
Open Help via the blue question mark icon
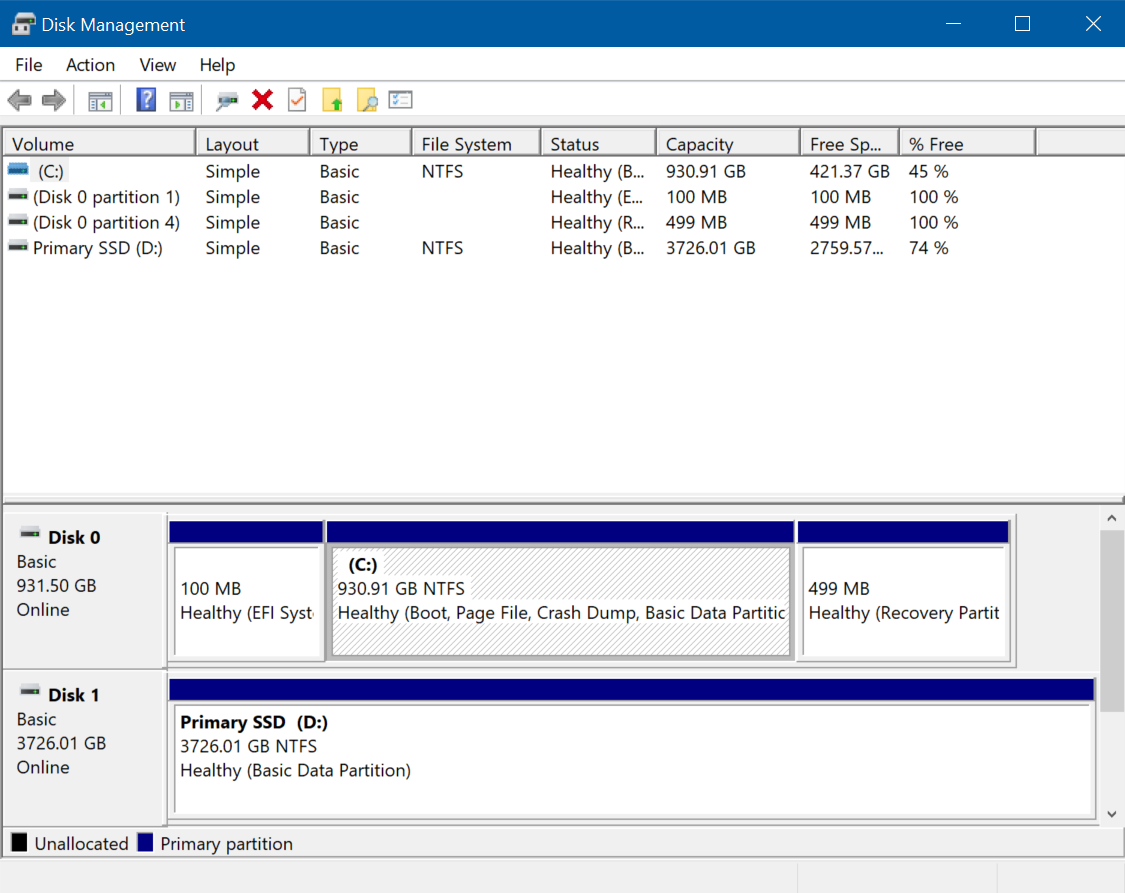[146, 100]
